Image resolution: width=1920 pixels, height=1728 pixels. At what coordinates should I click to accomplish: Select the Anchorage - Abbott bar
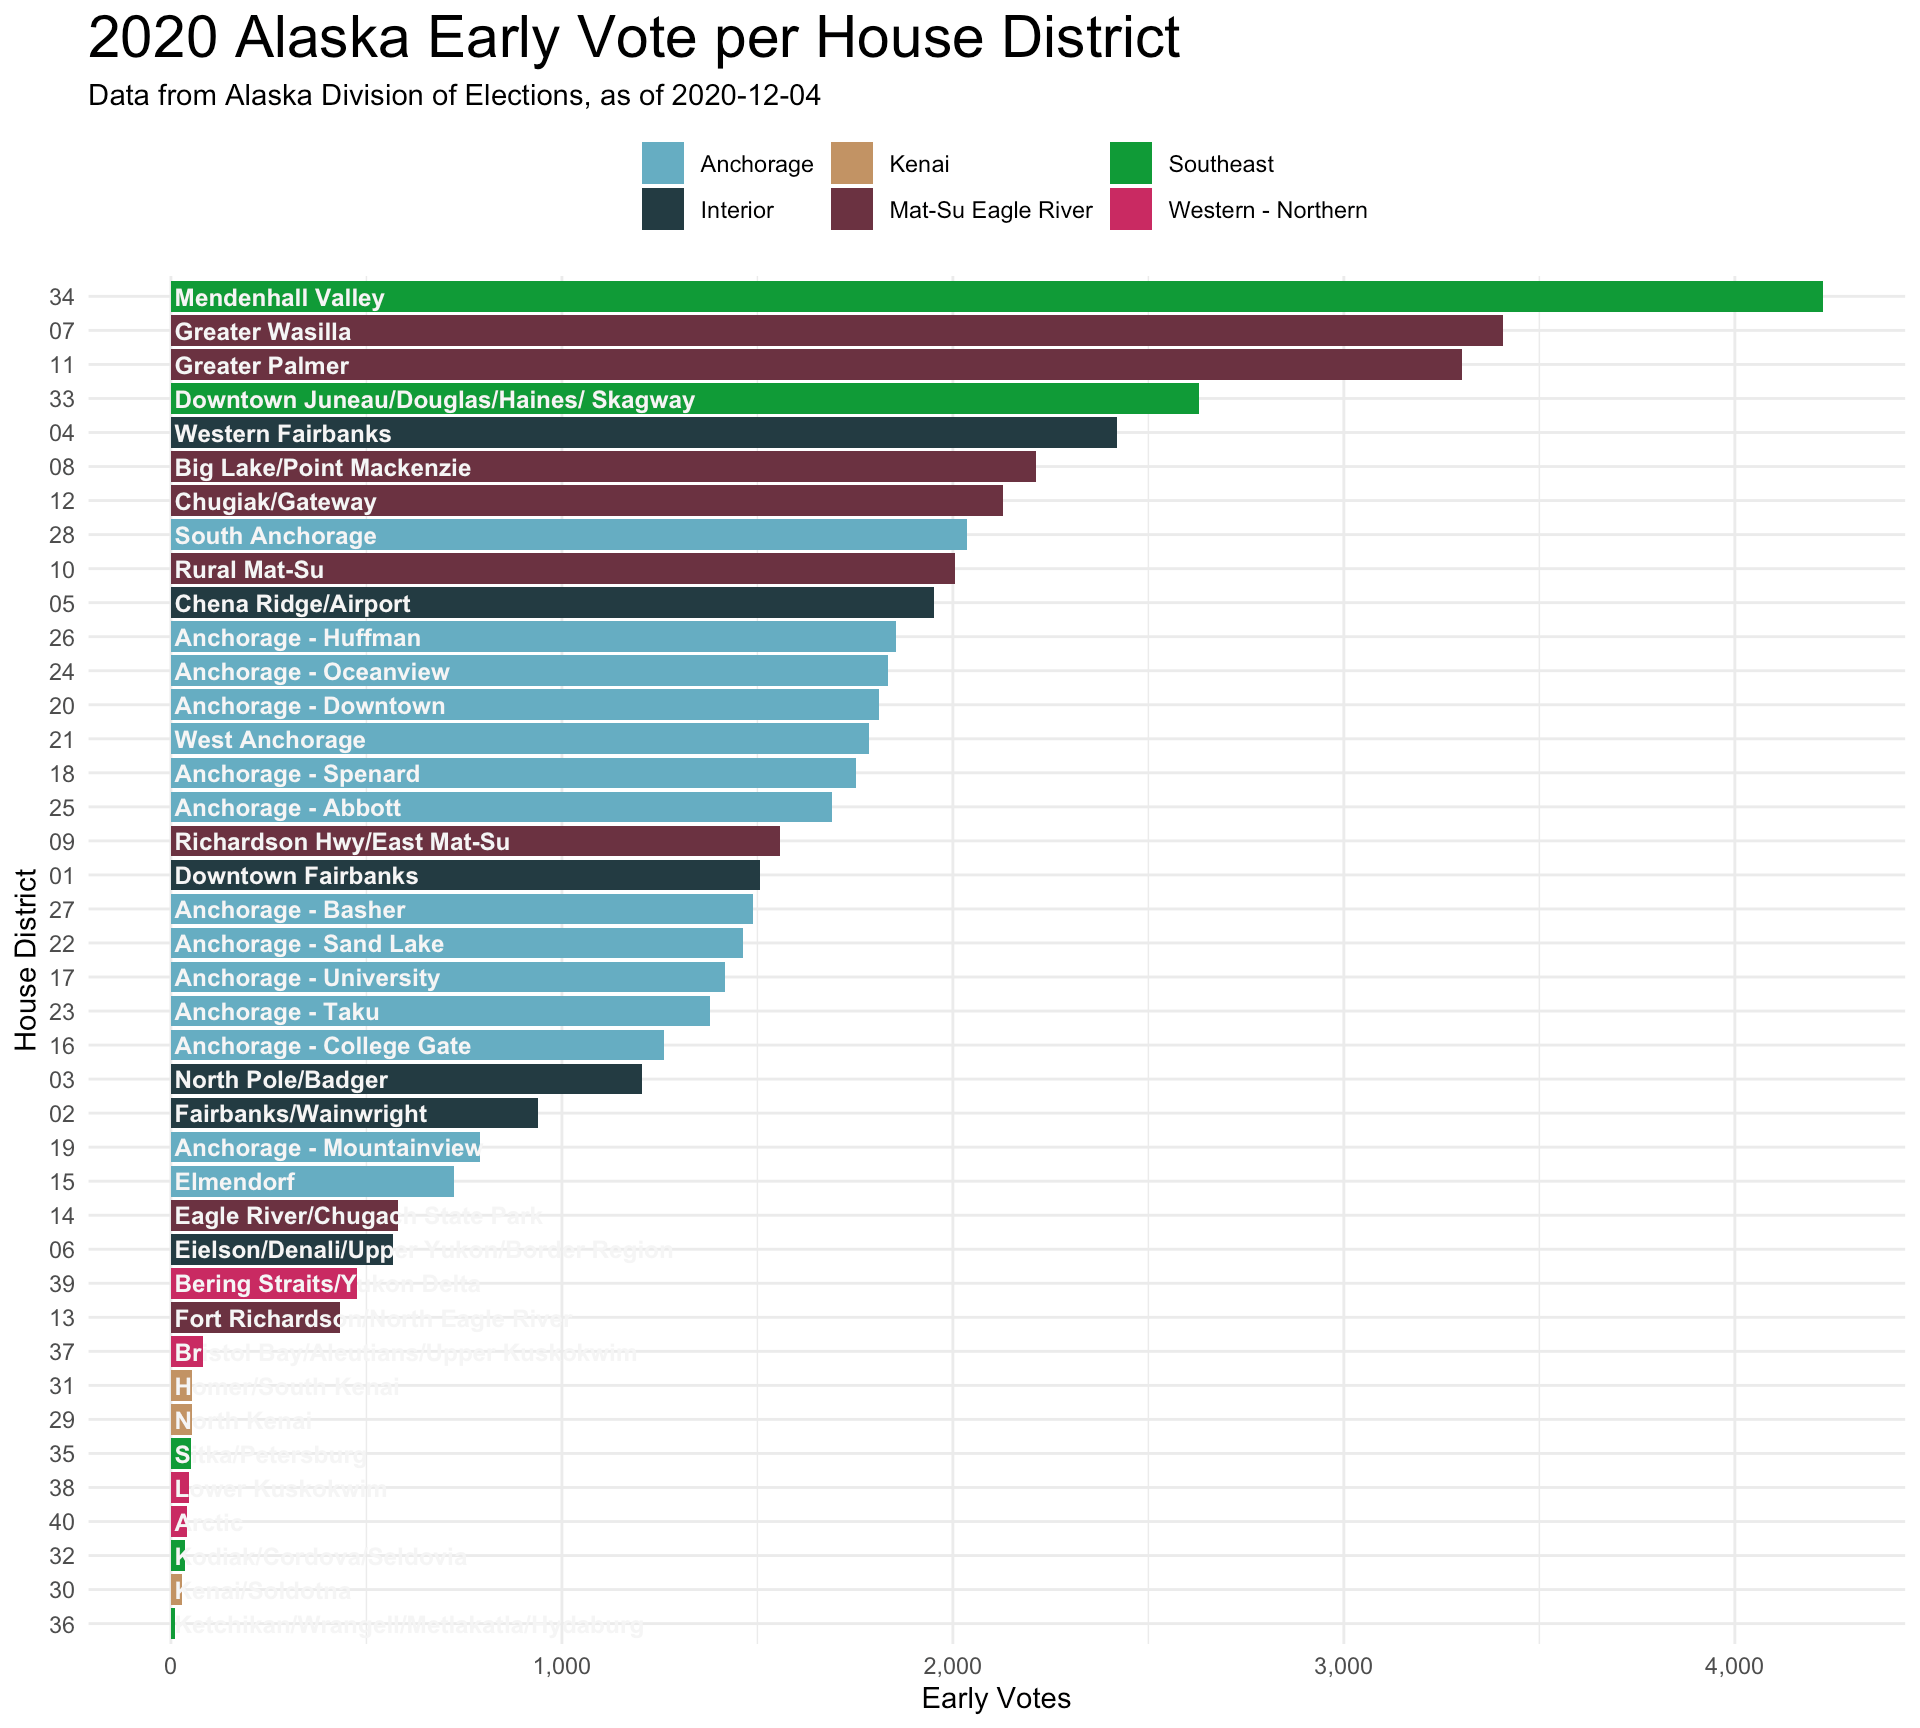pyautogui.click(x=501, y=807)
